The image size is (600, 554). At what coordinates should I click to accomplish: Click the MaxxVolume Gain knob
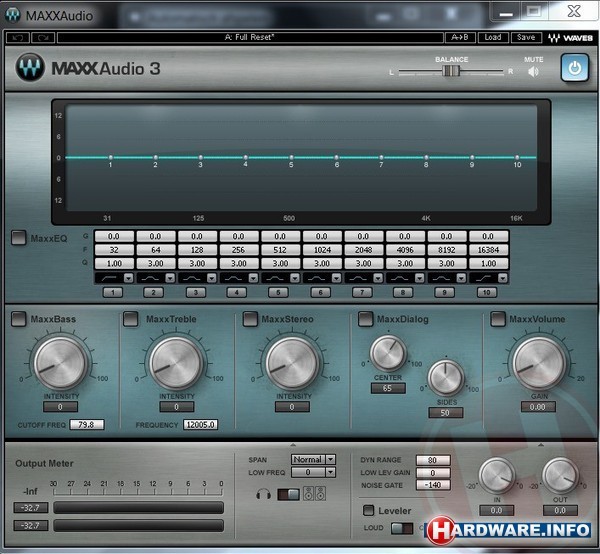tap(539, 363)
